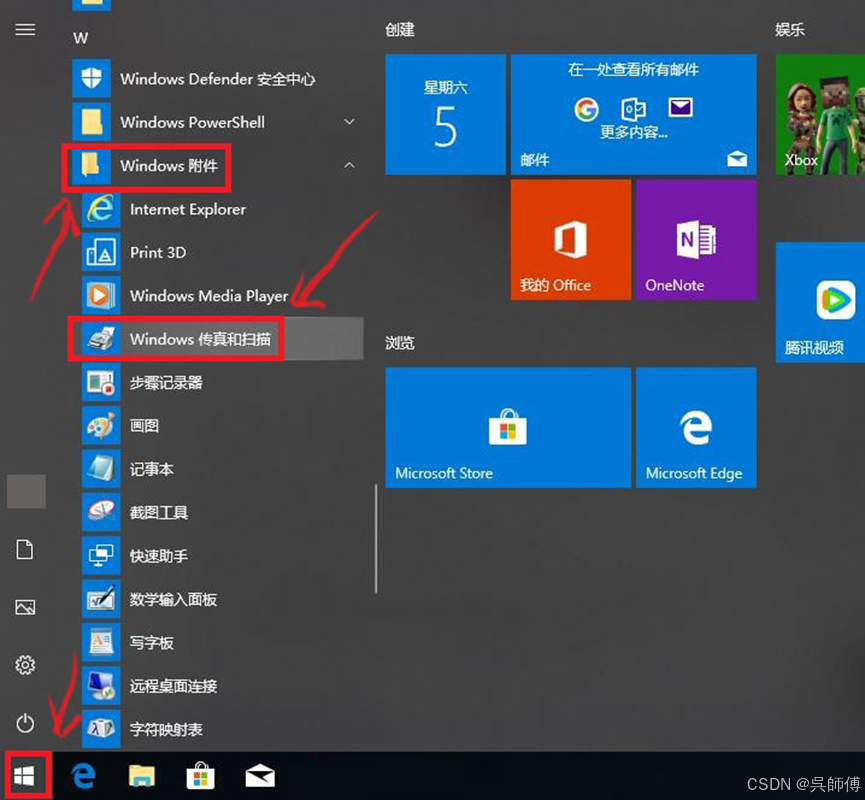Click the 数学输入面板 icon

(101, 599)
